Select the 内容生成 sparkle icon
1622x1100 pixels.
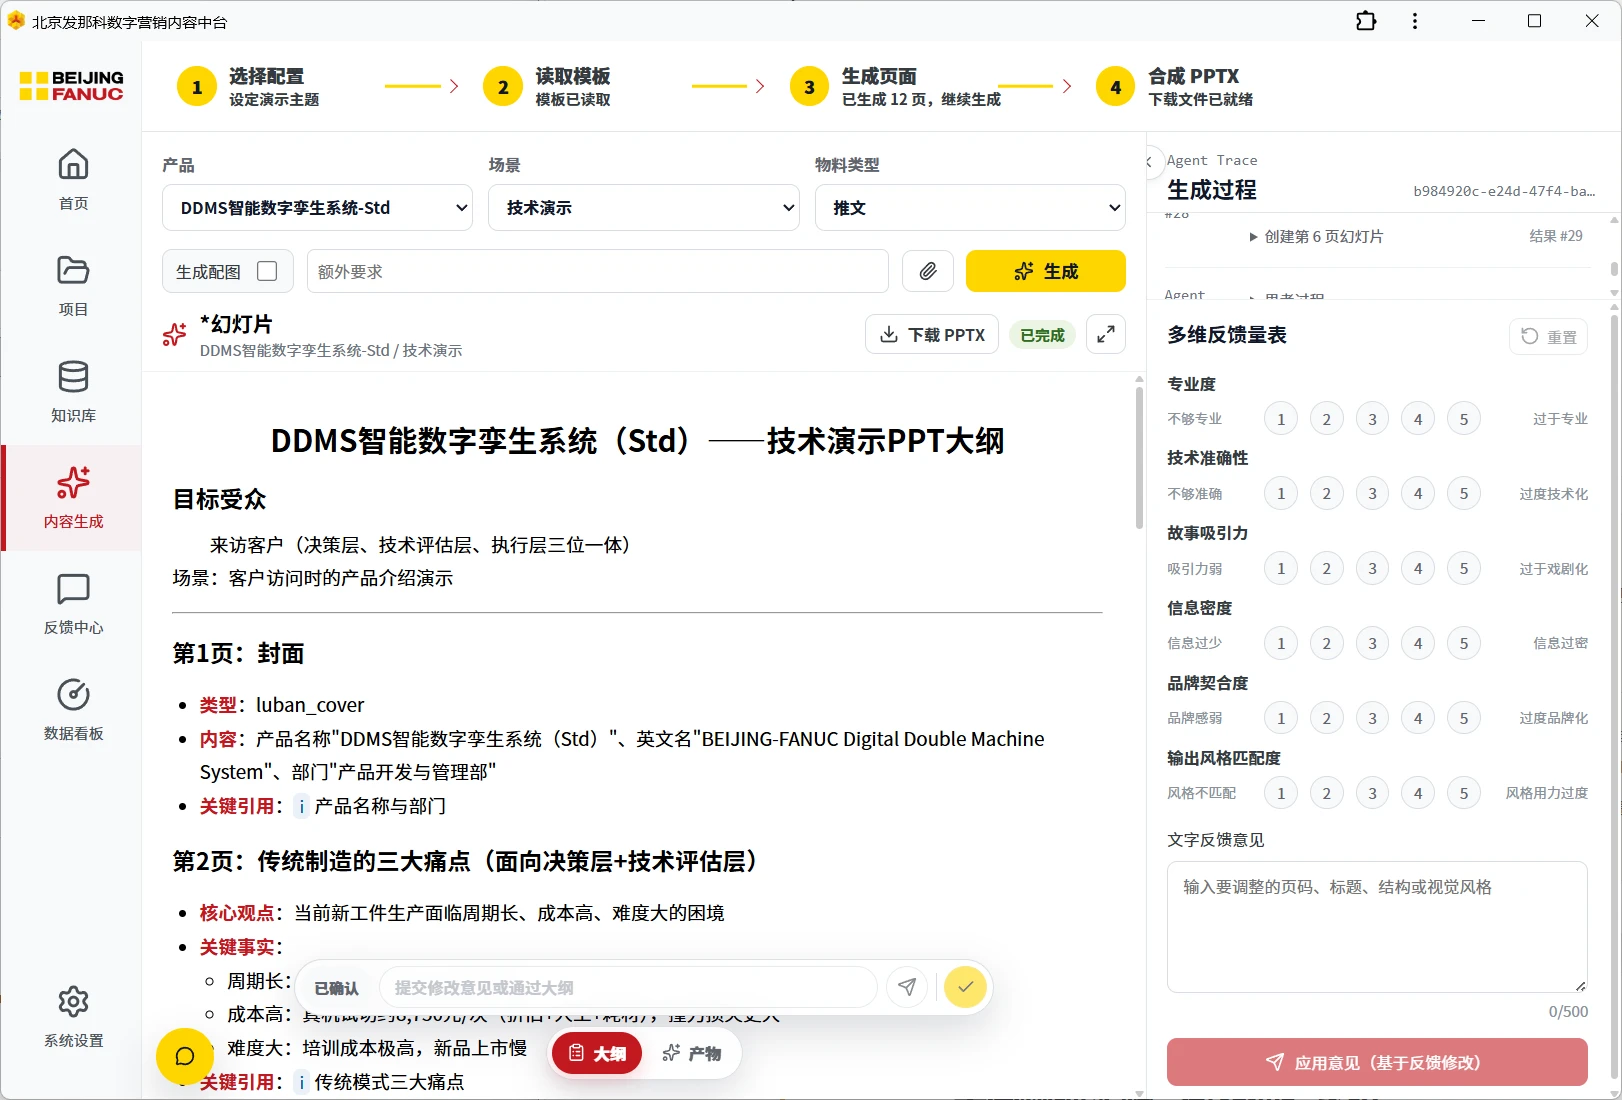[x=73, y=483]
